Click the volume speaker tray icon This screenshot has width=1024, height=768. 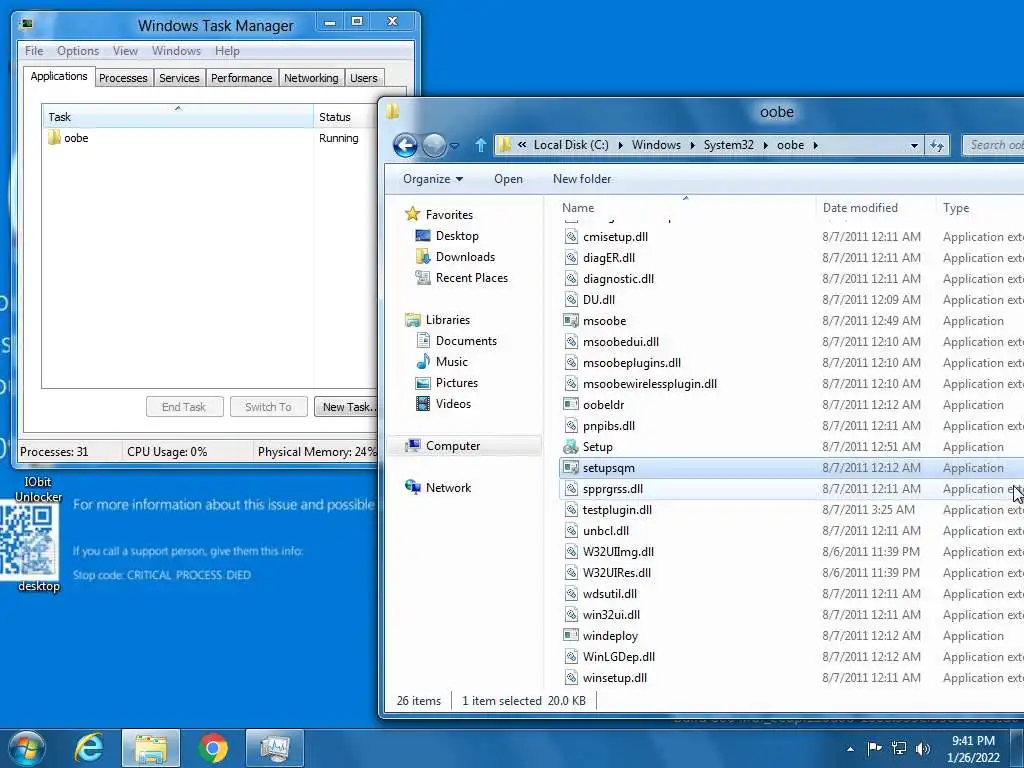click(x=922, y=748)
